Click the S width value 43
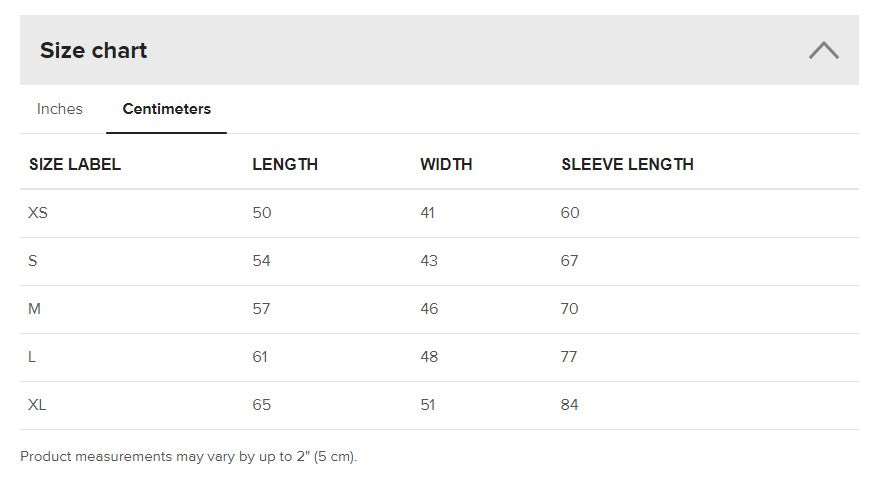 (x=429, y=261)
